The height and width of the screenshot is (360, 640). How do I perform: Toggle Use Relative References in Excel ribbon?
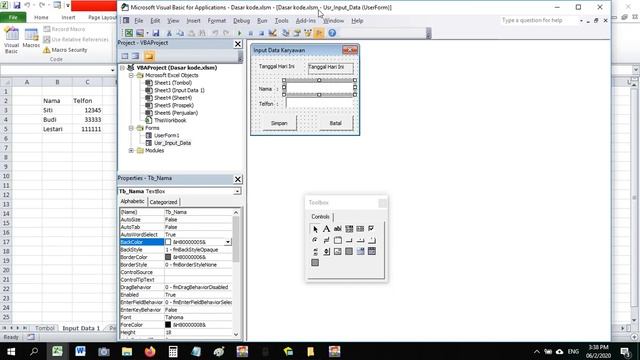(76, 40)
